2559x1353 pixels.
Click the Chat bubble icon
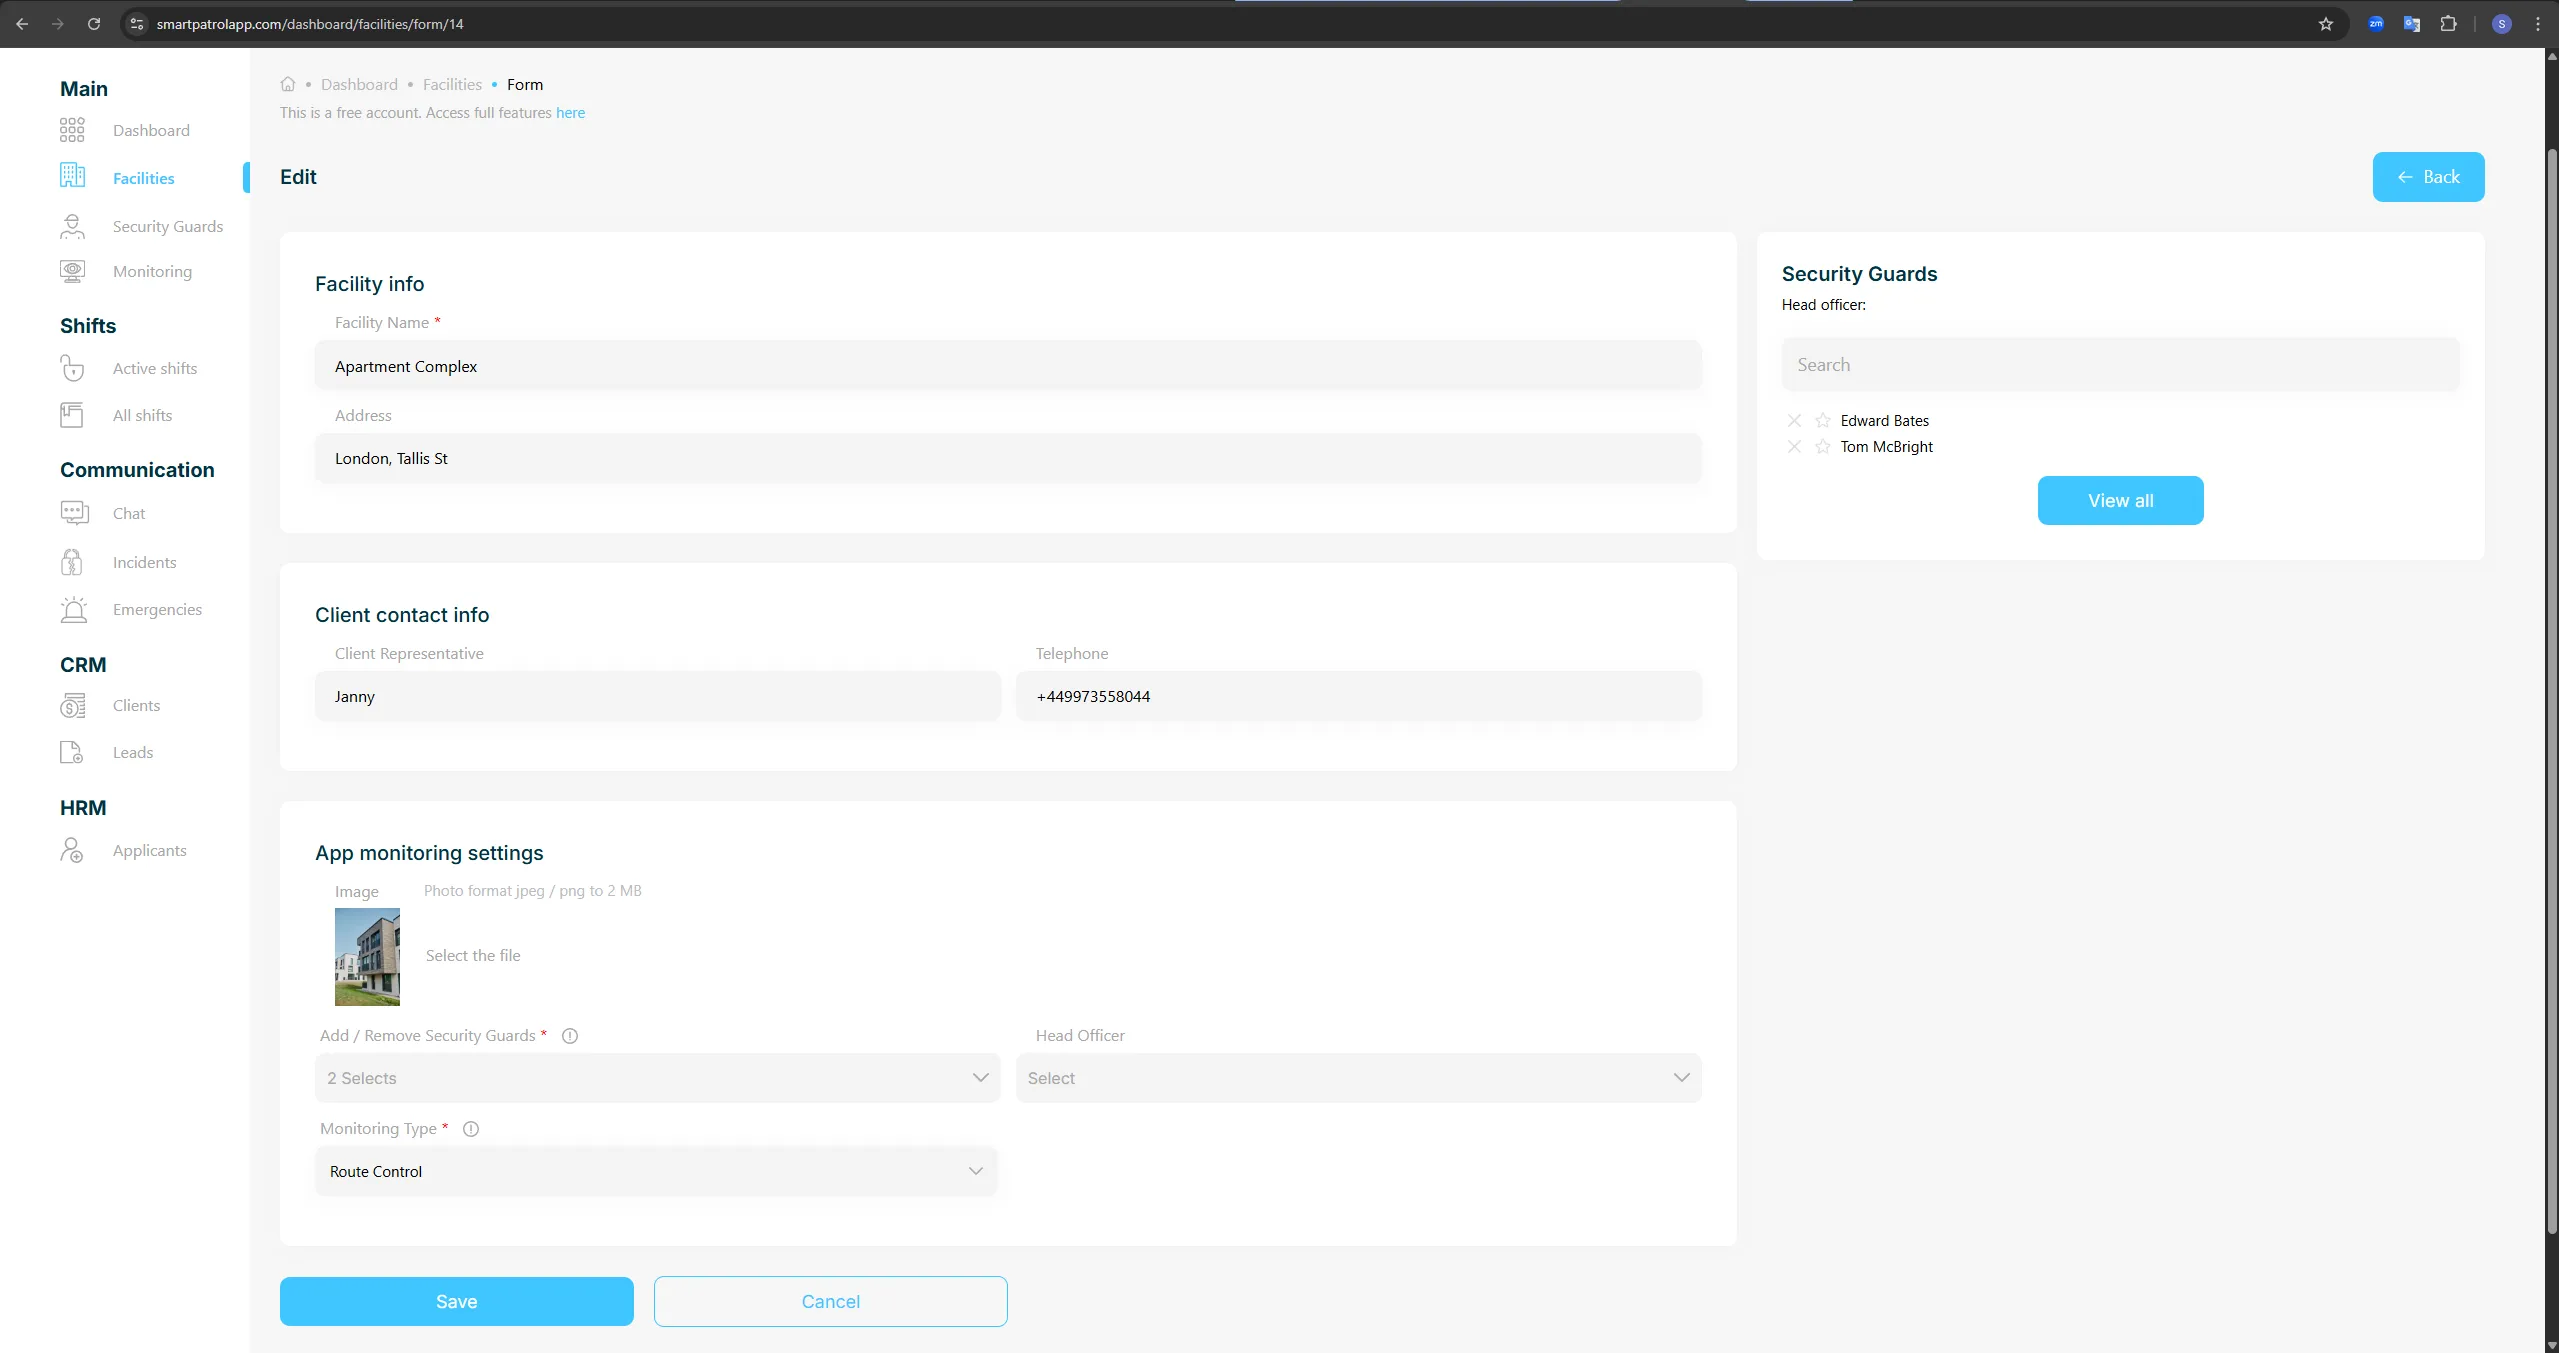(74, 513)
